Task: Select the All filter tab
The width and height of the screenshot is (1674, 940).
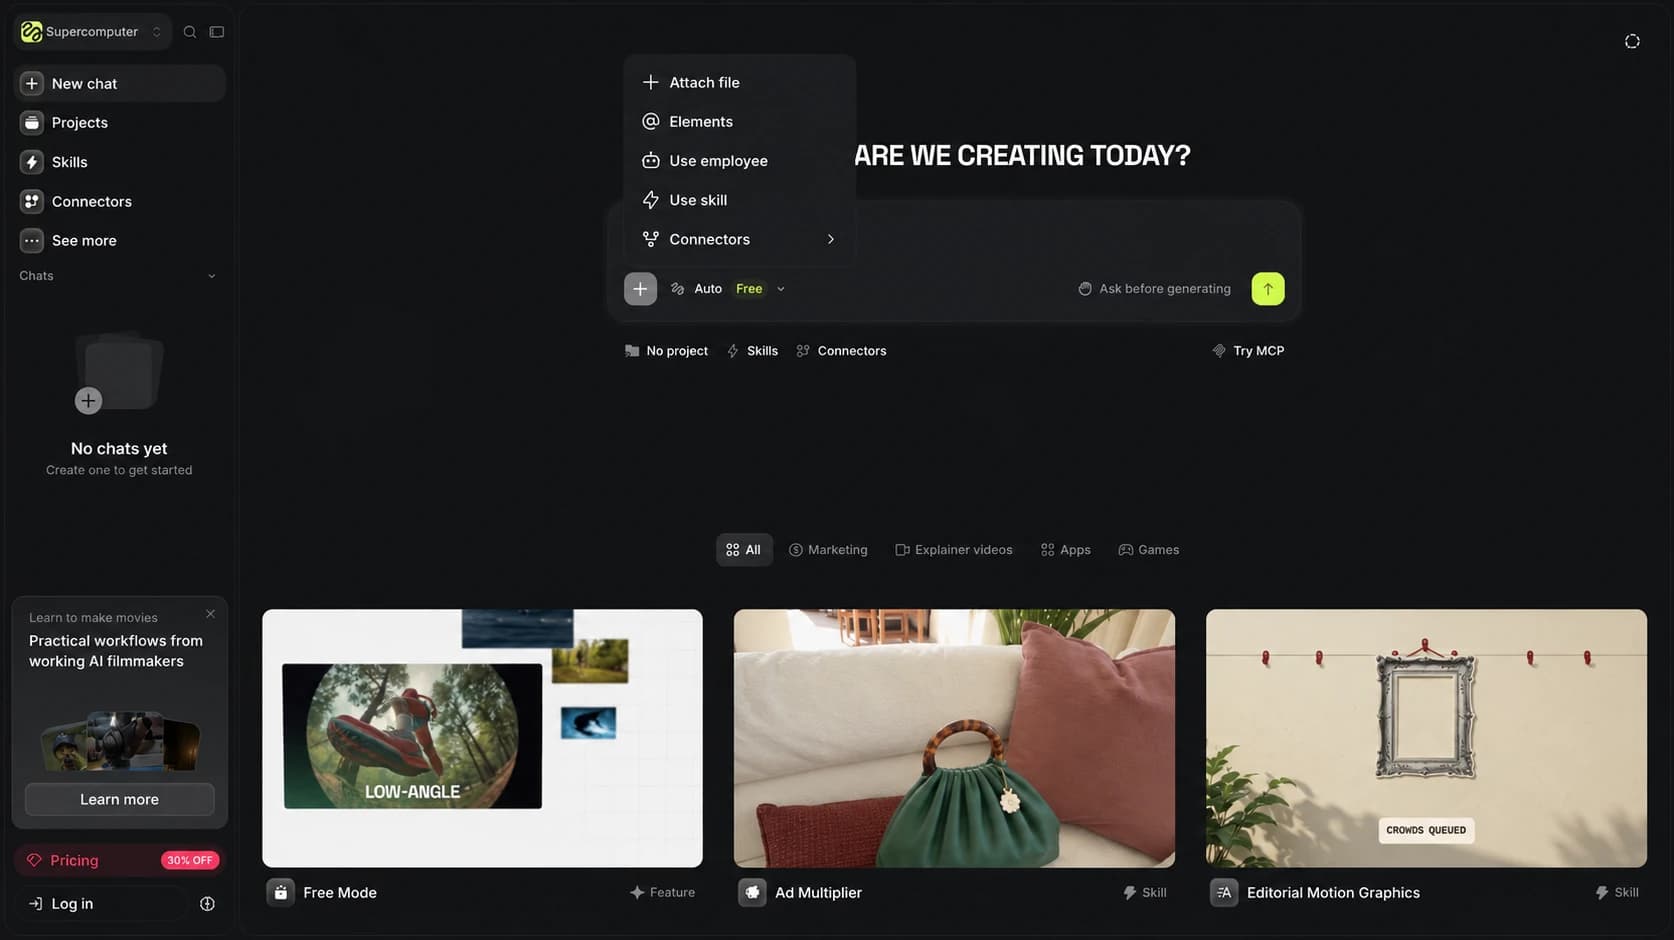Action: click(744, 550)
